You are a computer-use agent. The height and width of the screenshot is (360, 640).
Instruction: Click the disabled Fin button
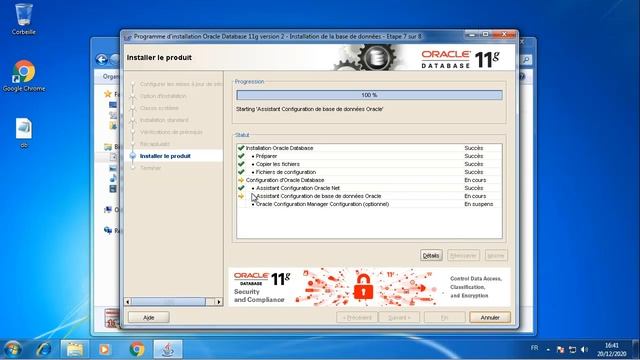[x=444, y=317]
